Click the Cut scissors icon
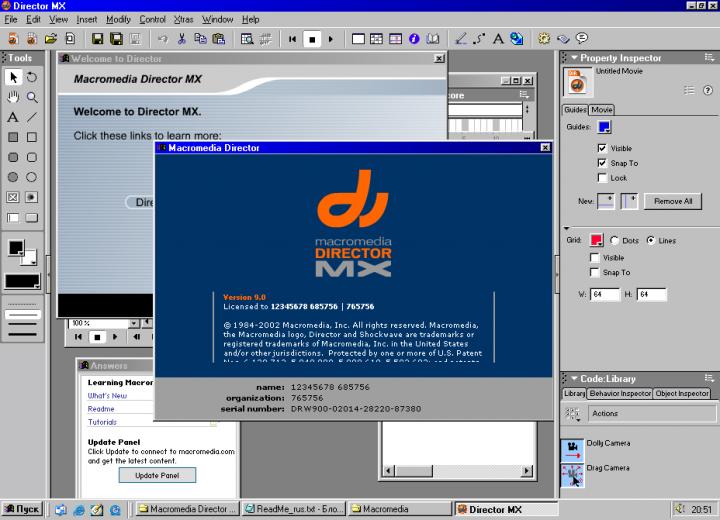 tap(181, 39)
